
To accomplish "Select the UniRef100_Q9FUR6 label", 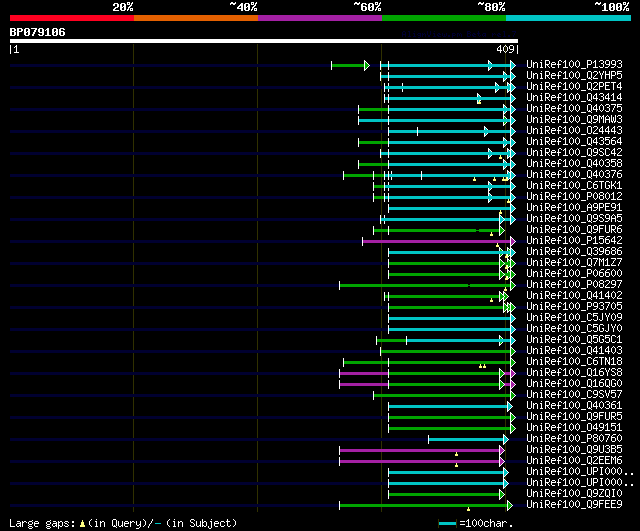I will tap(574, 230).
